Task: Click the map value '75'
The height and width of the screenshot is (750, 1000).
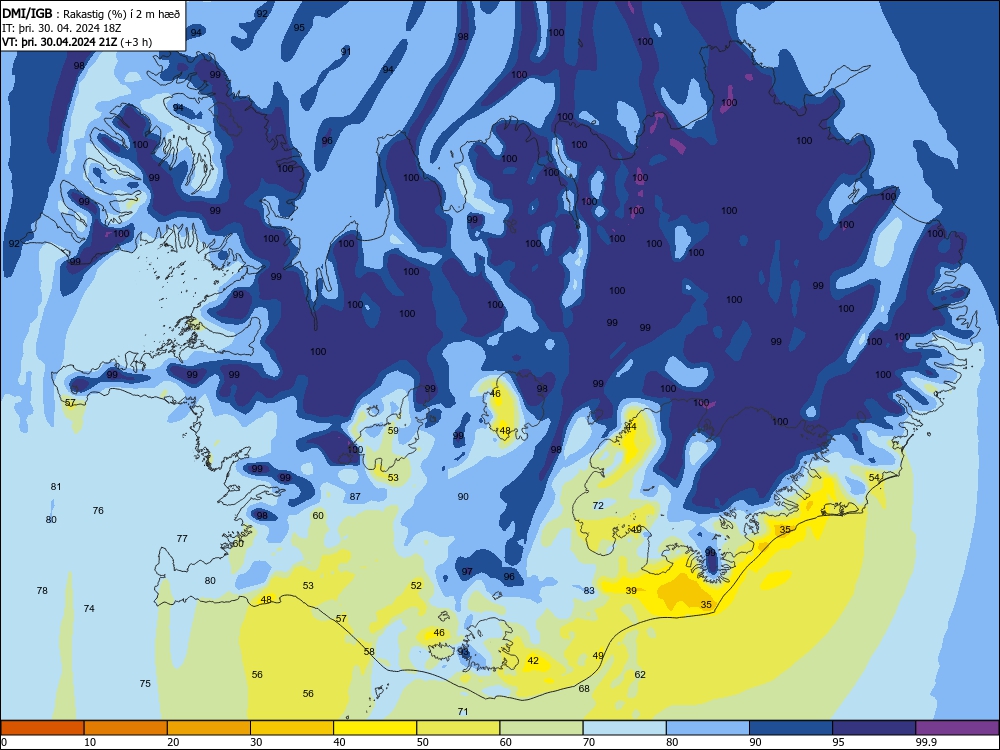Action: pyautogui.click(x=145, y=683)
